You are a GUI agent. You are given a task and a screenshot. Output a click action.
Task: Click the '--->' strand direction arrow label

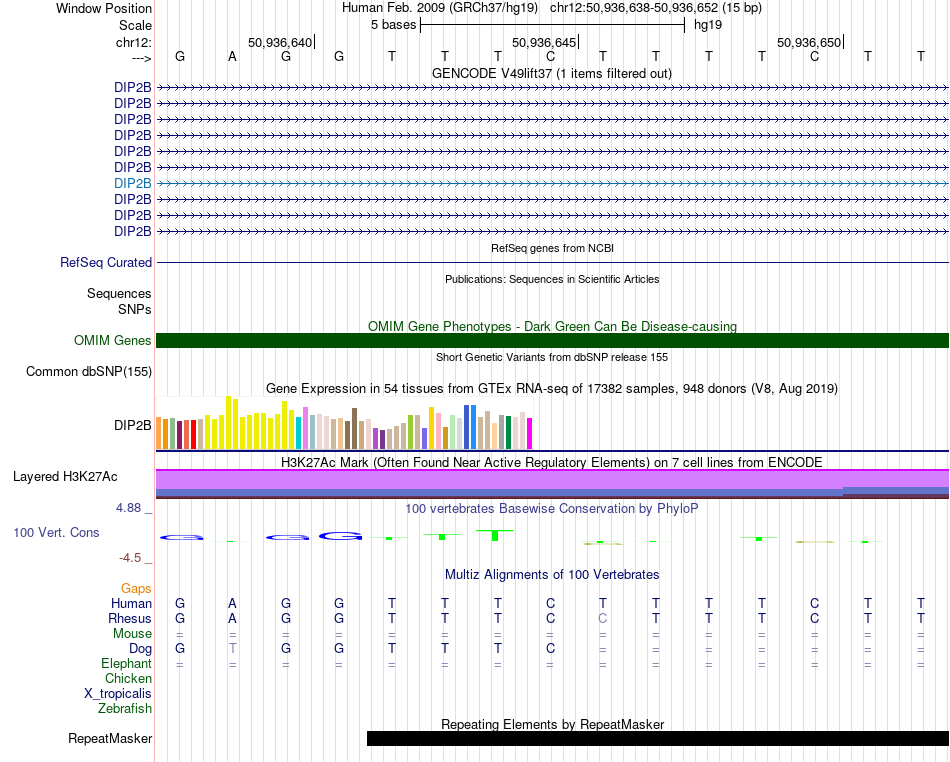click(141, 58)
